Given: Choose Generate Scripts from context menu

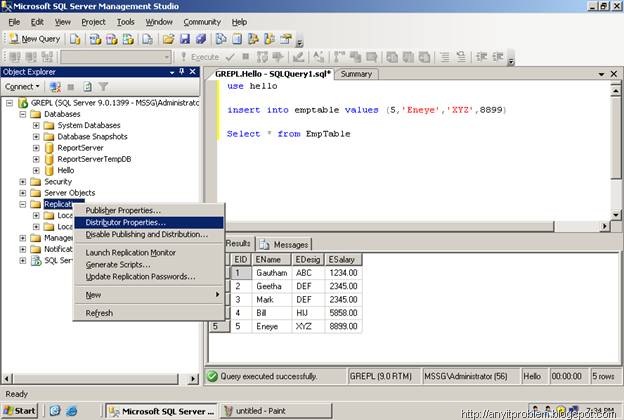Looking at the screenshot, I should pos(149,264).
